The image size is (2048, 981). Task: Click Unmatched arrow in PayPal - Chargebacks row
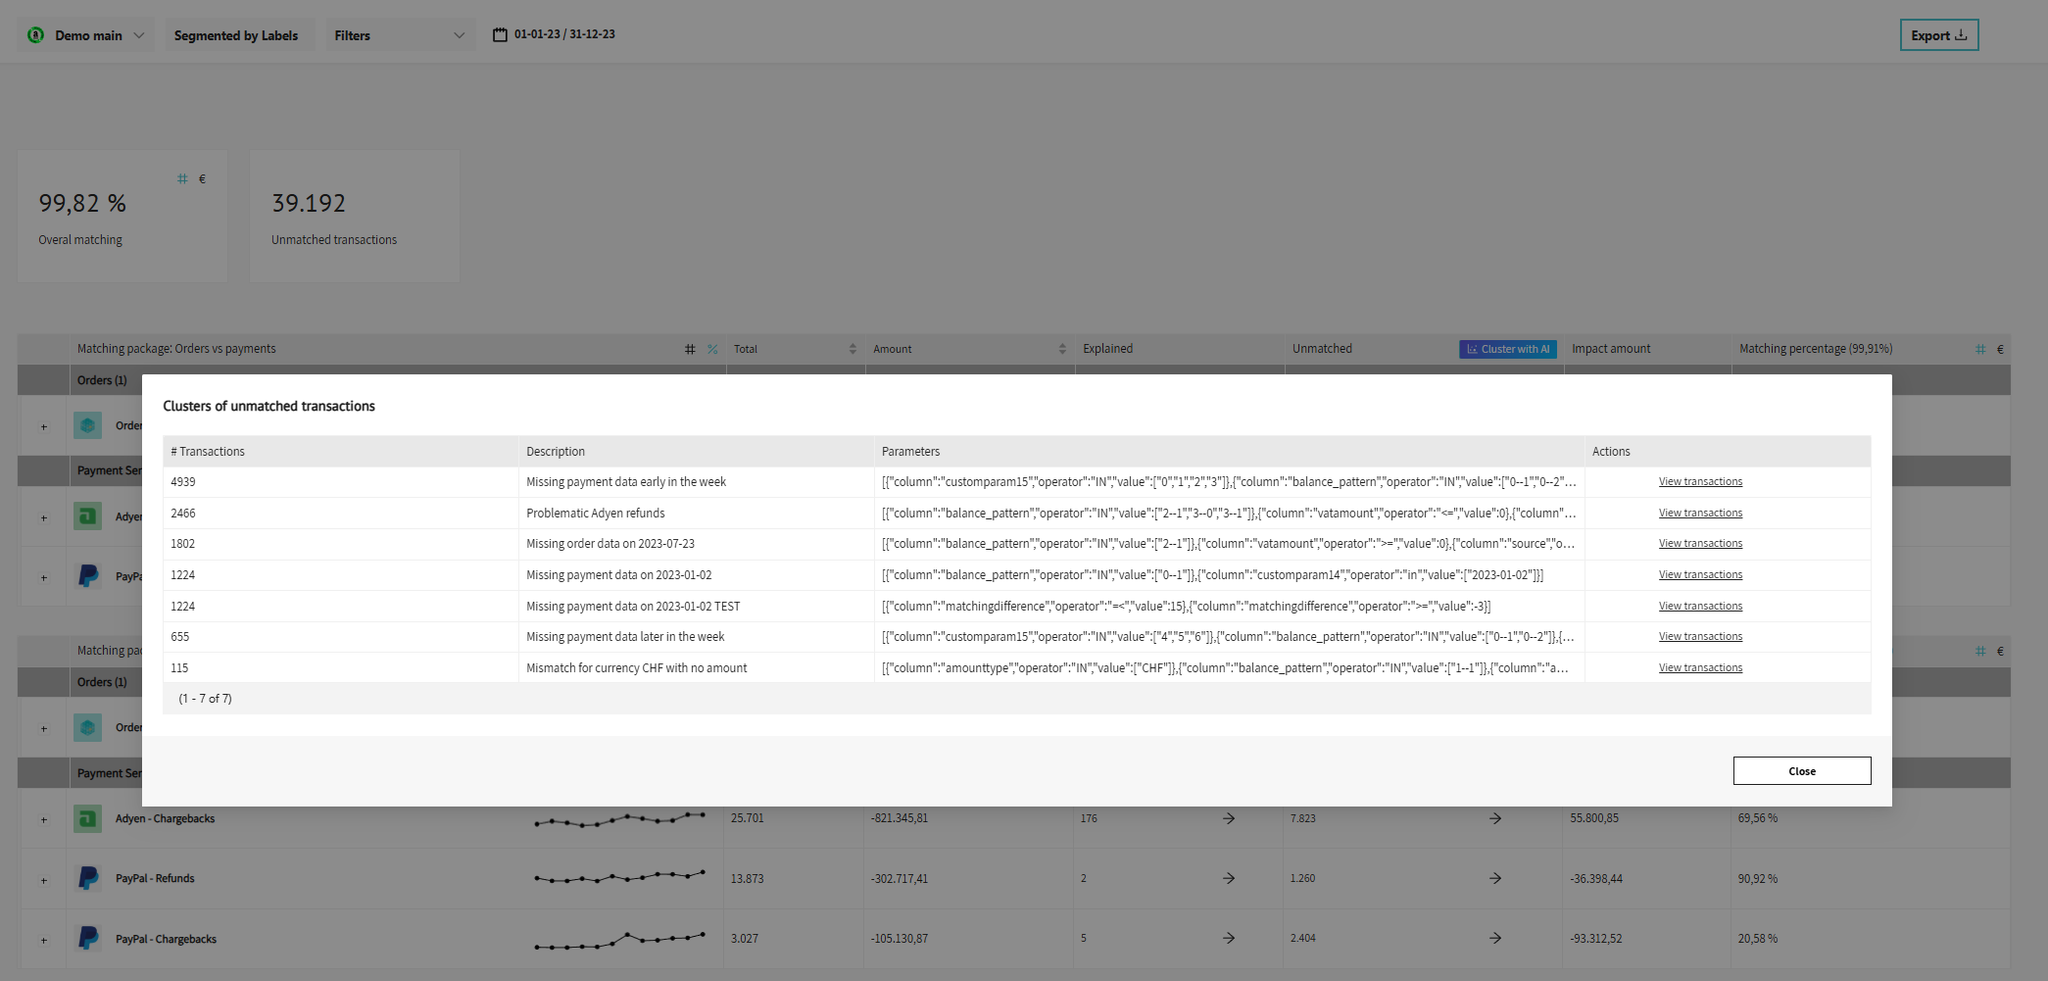tap(1494, 938)
